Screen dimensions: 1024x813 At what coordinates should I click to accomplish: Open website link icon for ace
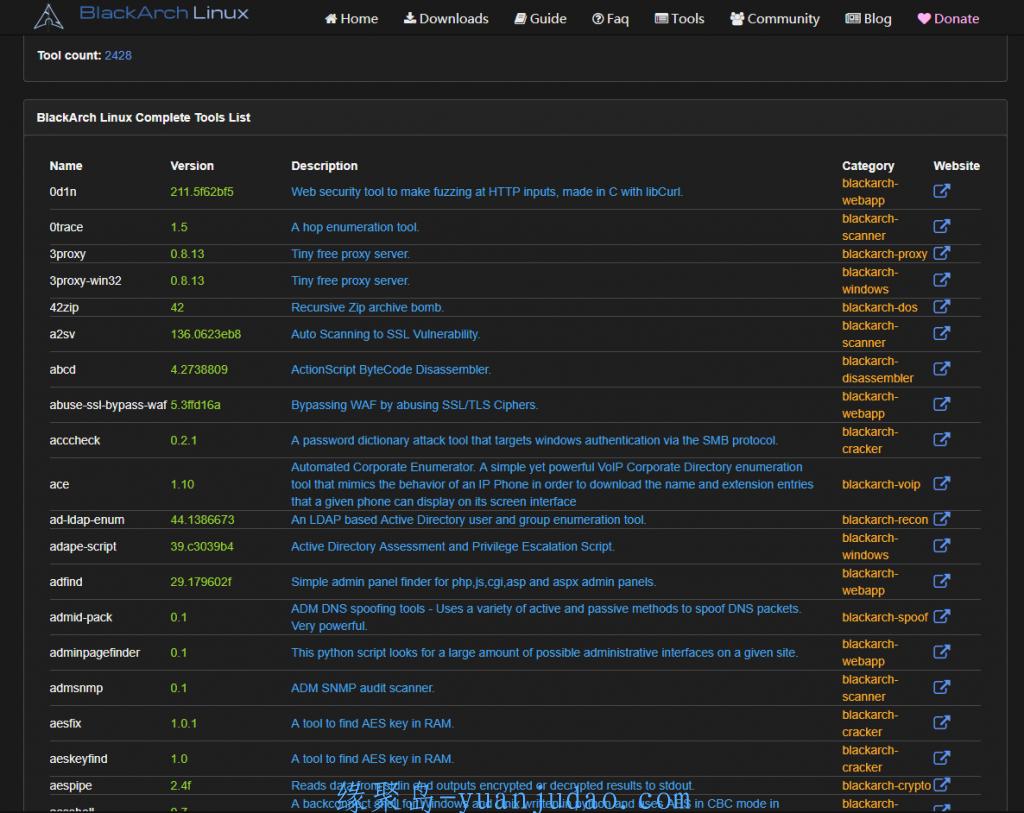coord(941,484)
